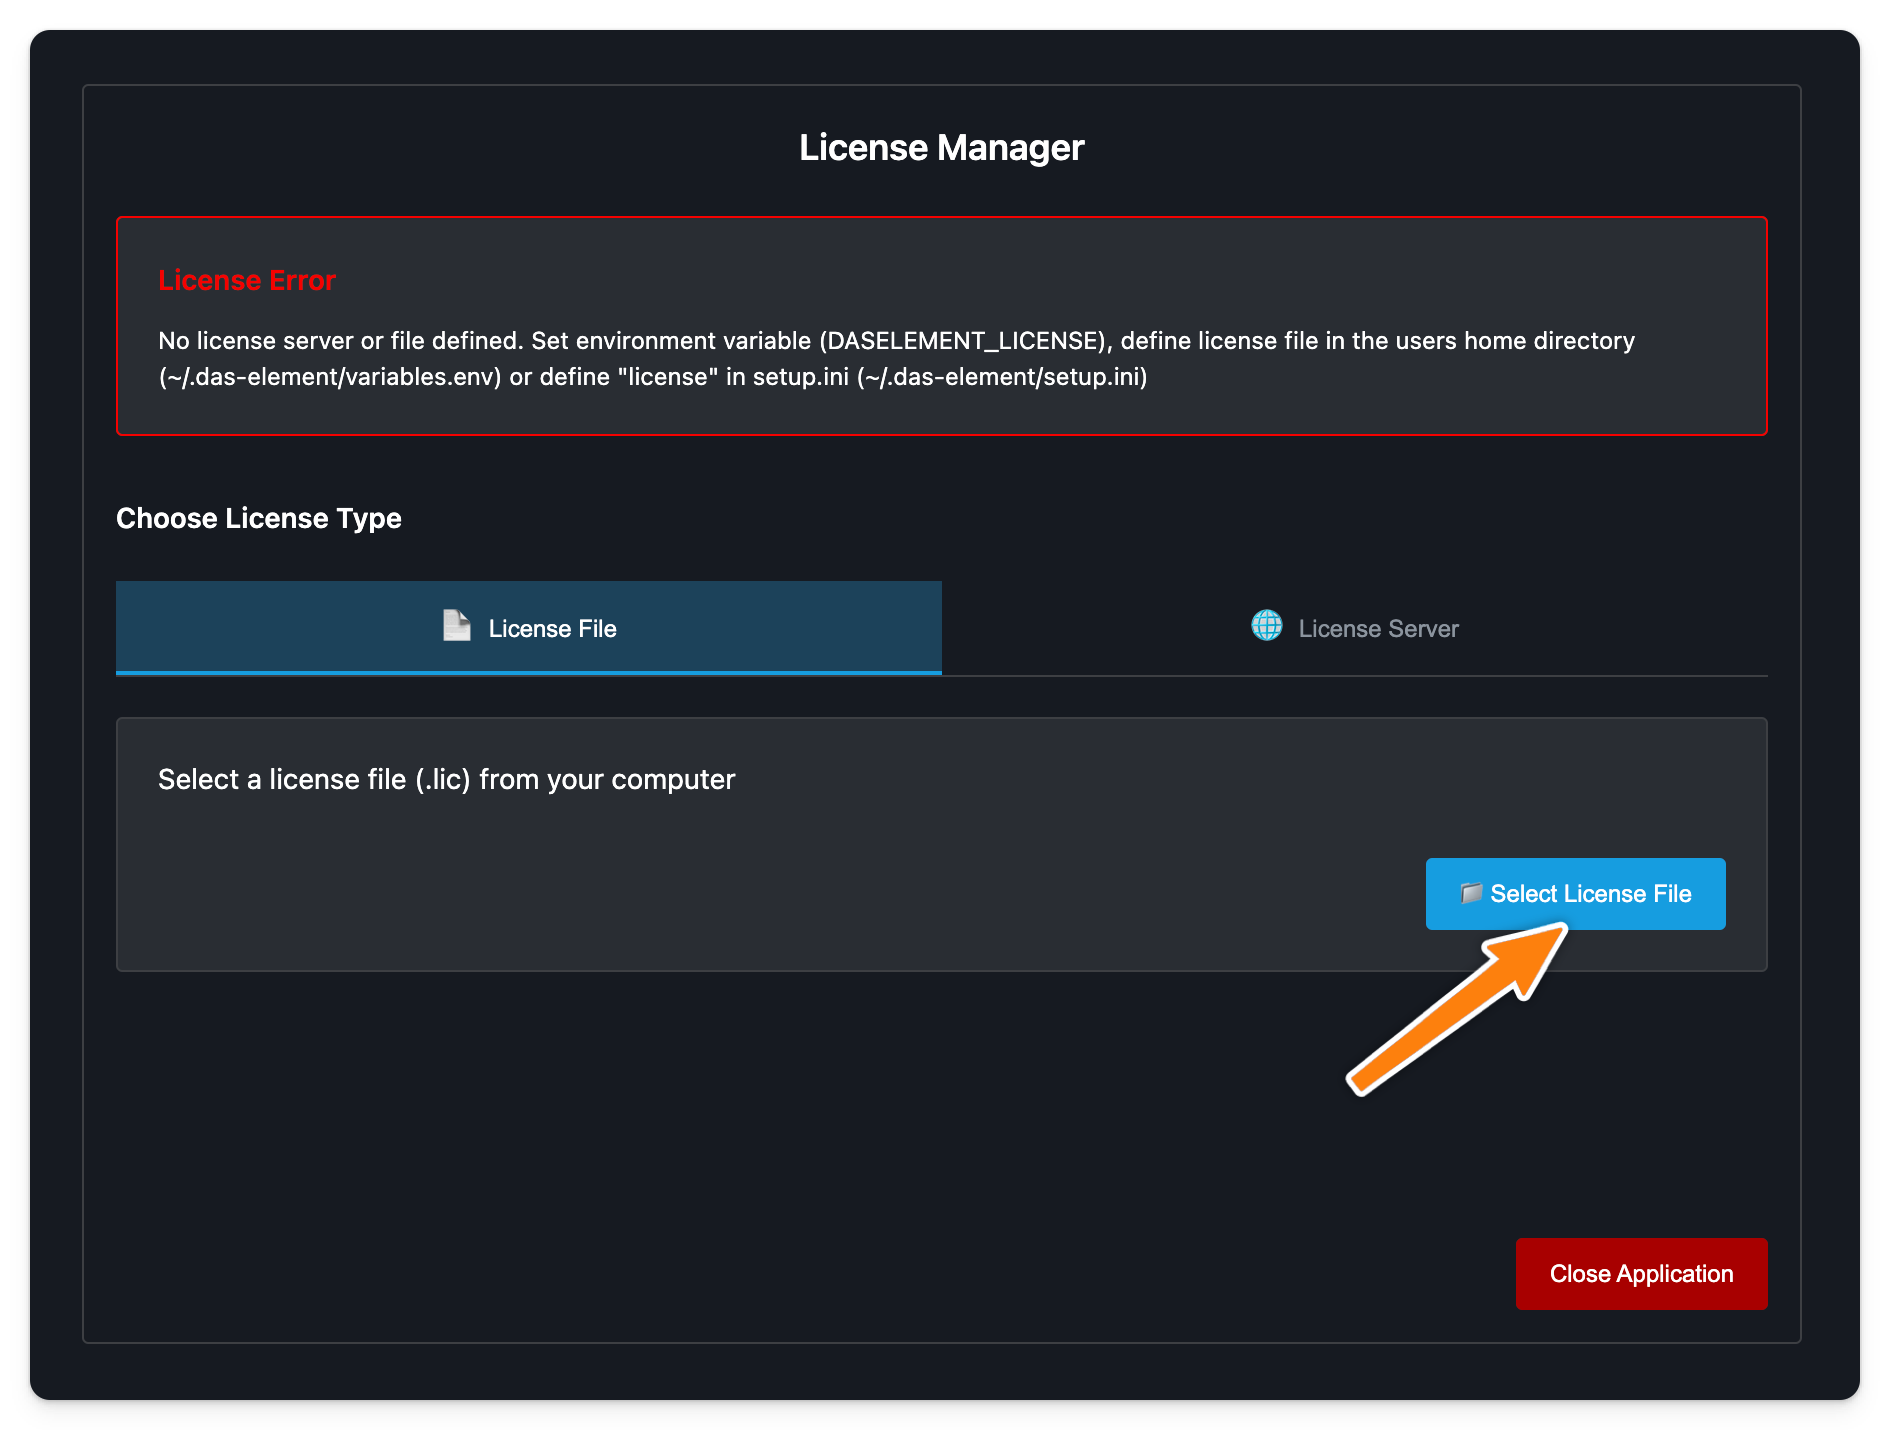Click the folder icon in Select License File button

[1470, 893]
